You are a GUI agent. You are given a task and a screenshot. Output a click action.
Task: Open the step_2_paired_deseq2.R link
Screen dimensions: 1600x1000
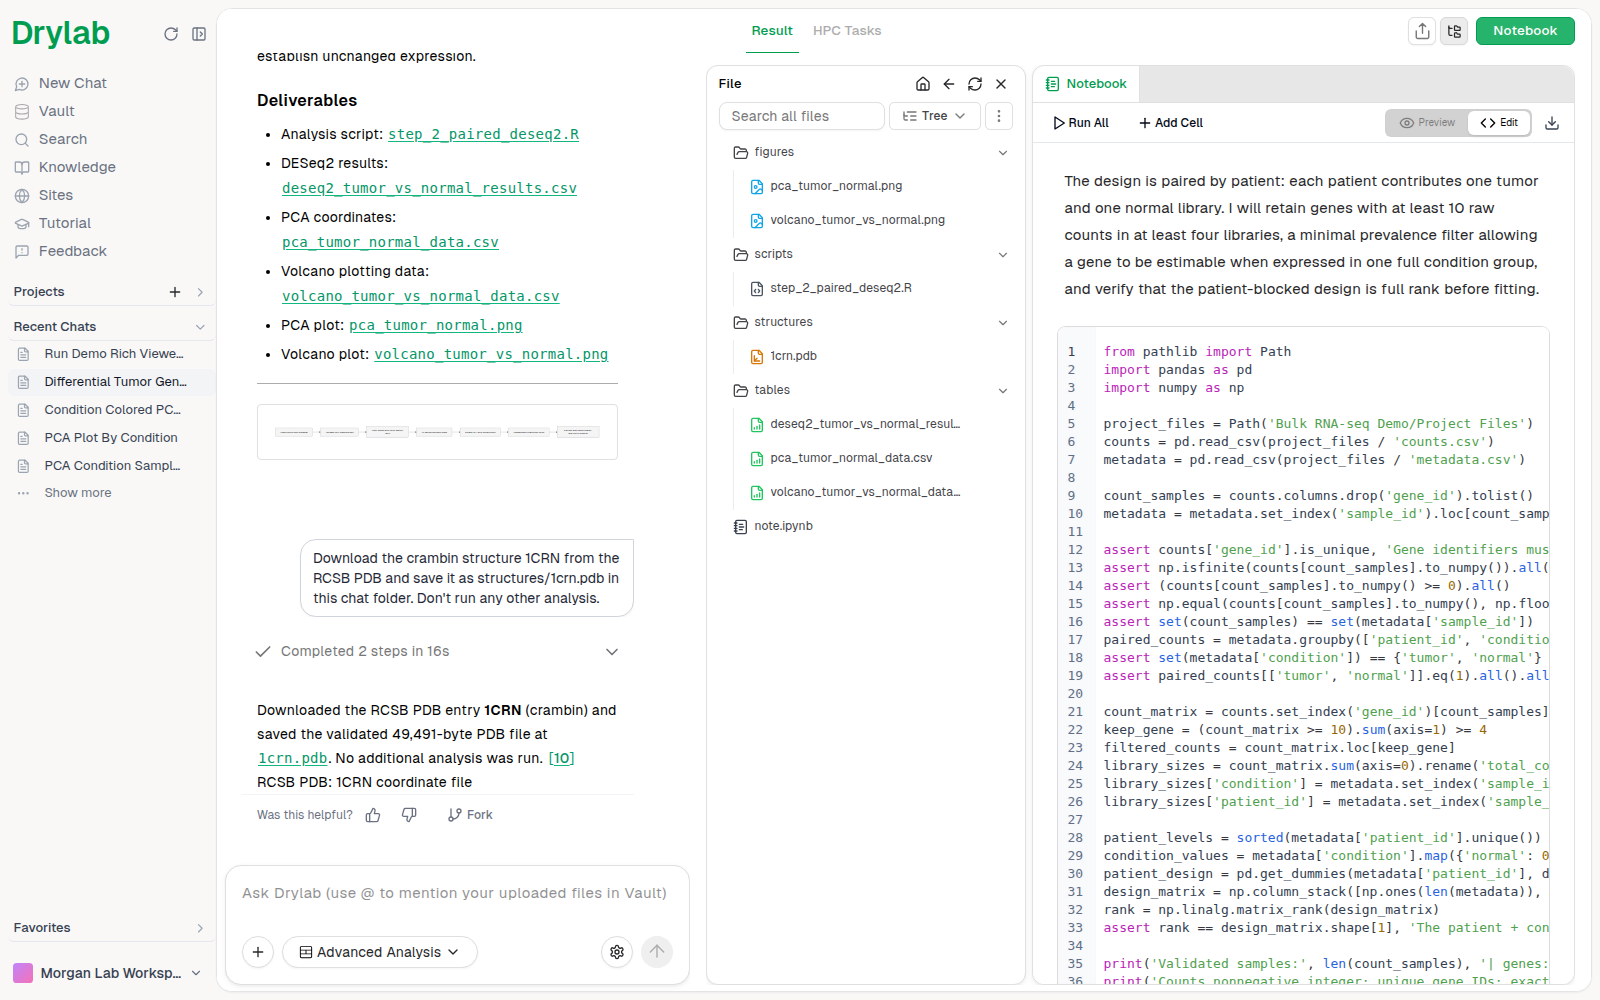coord(483,134)
